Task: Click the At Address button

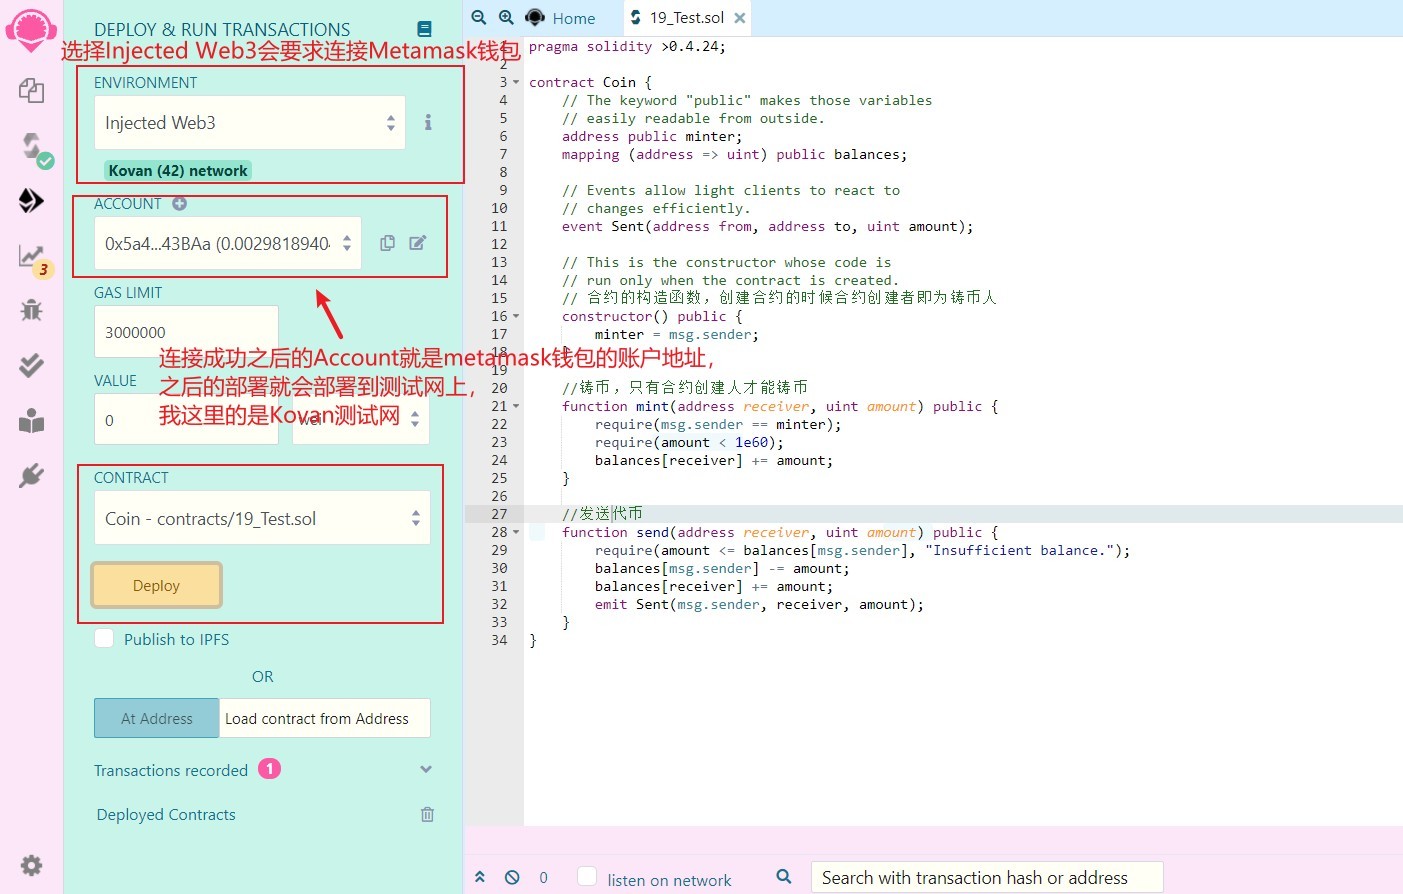Action: (157, 718)
